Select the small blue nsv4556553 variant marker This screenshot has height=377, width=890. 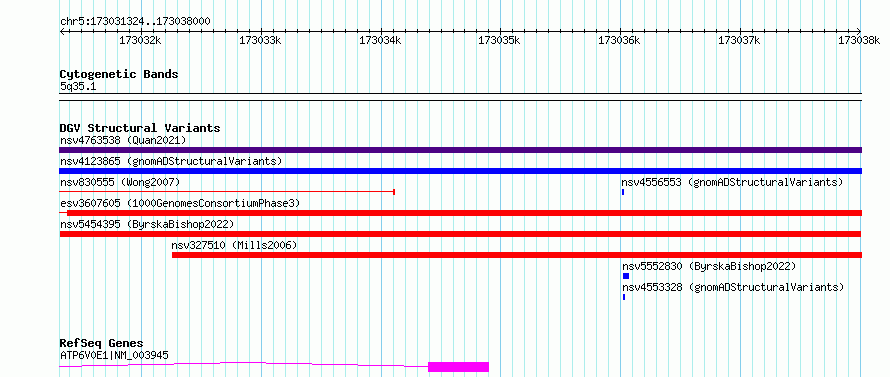(x=623, y=192)
